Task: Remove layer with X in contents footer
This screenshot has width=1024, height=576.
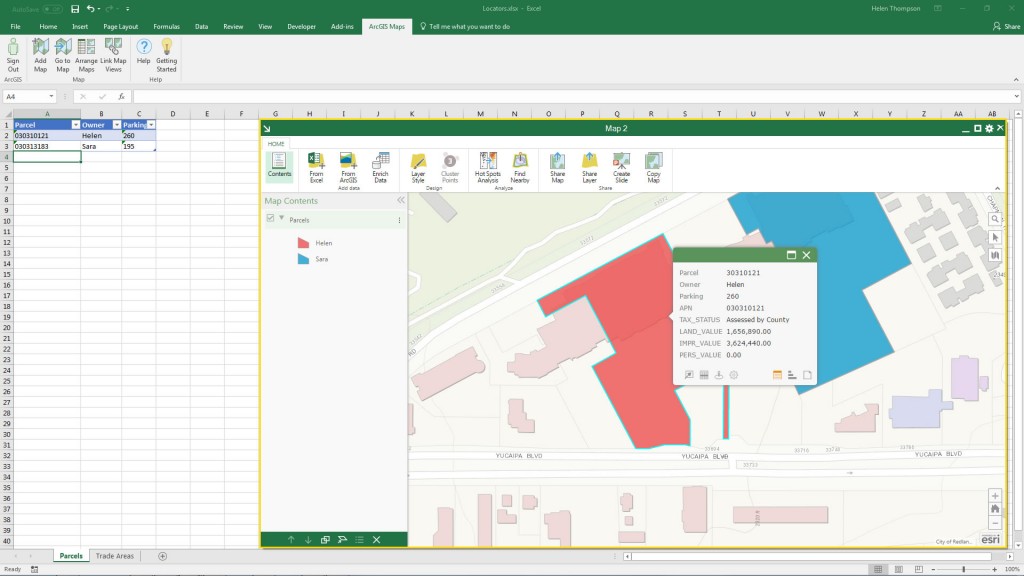Action: click(x=376, y=539)
